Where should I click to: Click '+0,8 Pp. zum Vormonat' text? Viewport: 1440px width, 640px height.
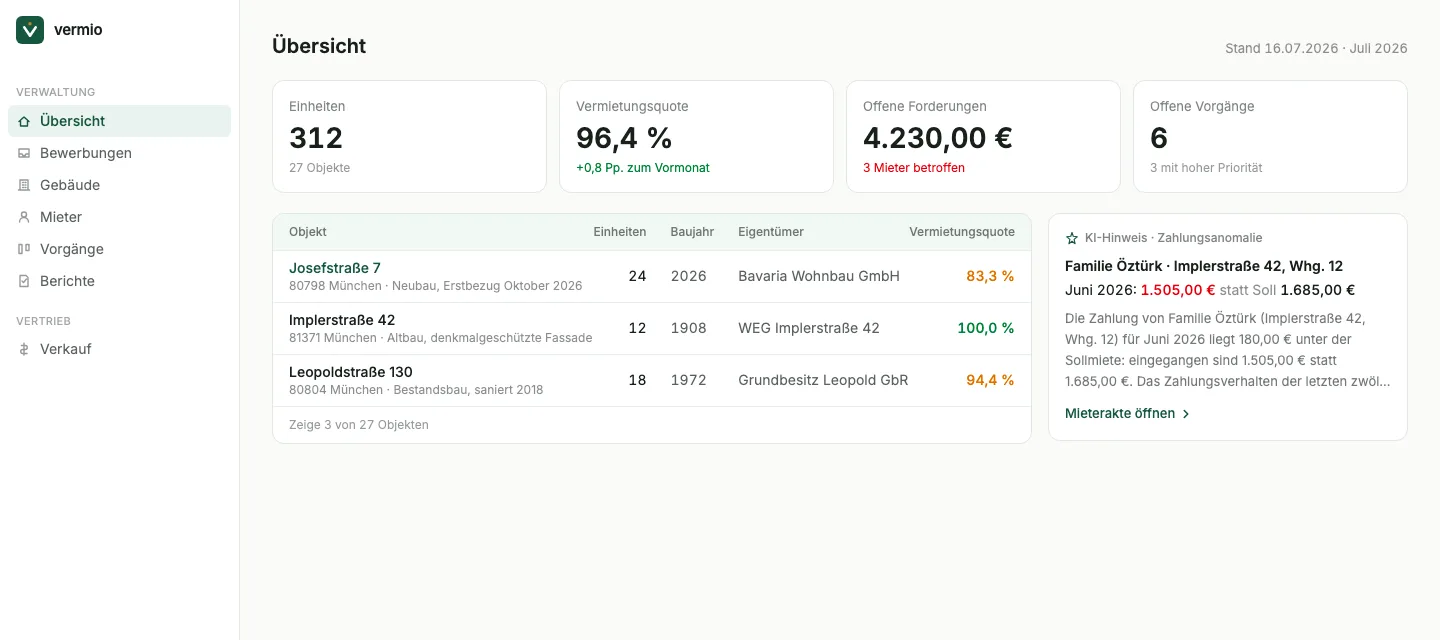643,168
